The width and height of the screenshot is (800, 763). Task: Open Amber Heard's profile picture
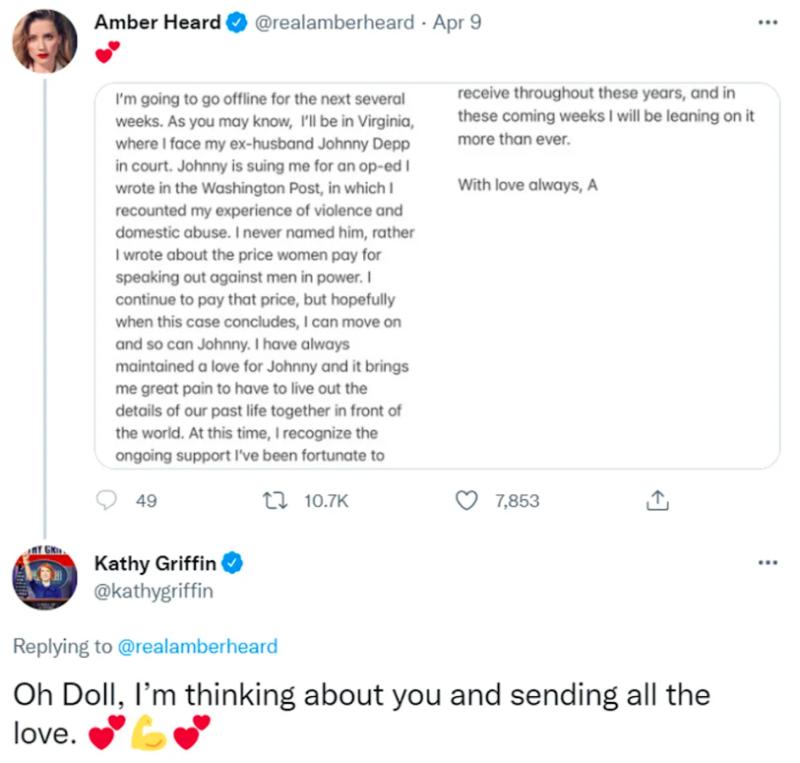[44, 42]
